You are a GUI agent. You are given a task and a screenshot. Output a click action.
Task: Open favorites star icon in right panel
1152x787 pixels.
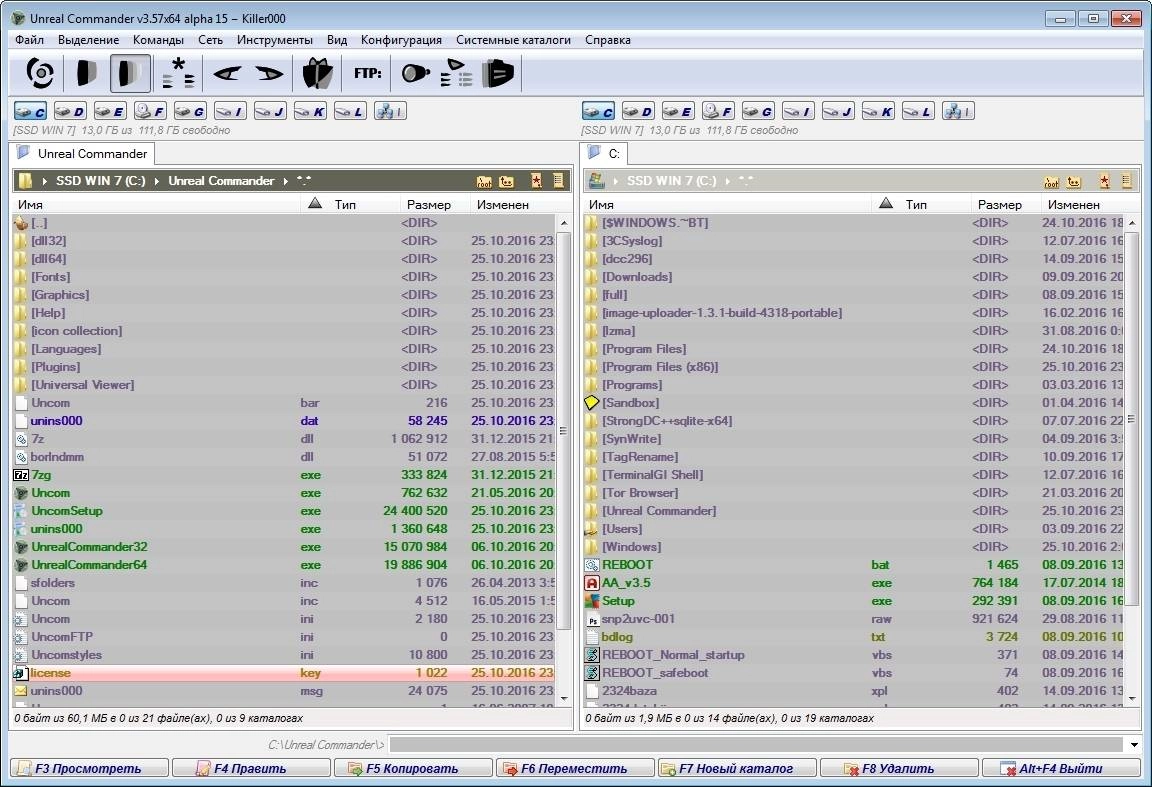[x=1104, y=181]
